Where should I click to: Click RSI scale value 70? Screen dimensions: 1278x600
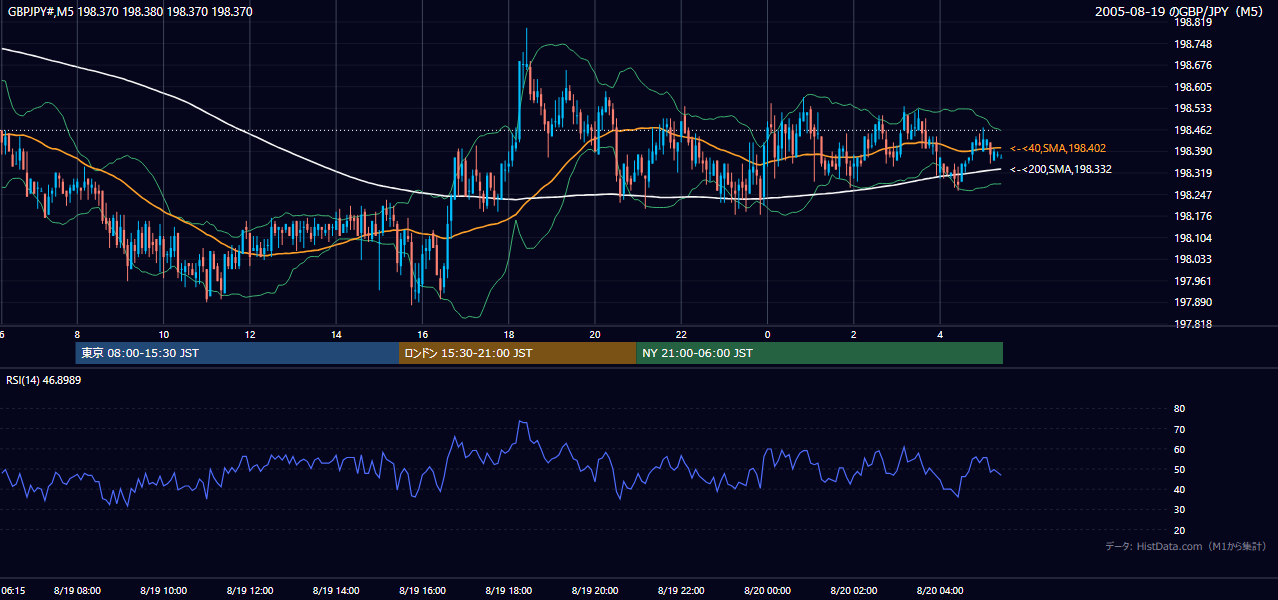(1179, 429)
